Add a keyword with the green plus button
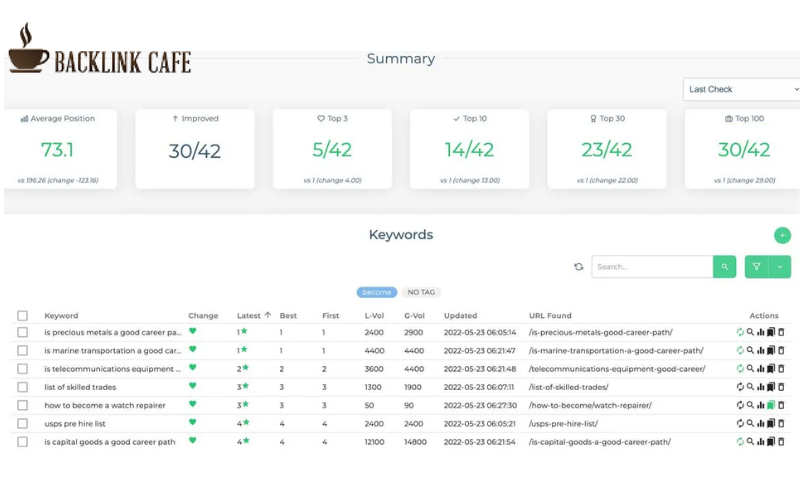The image size is (800, 500). (782, 235)
